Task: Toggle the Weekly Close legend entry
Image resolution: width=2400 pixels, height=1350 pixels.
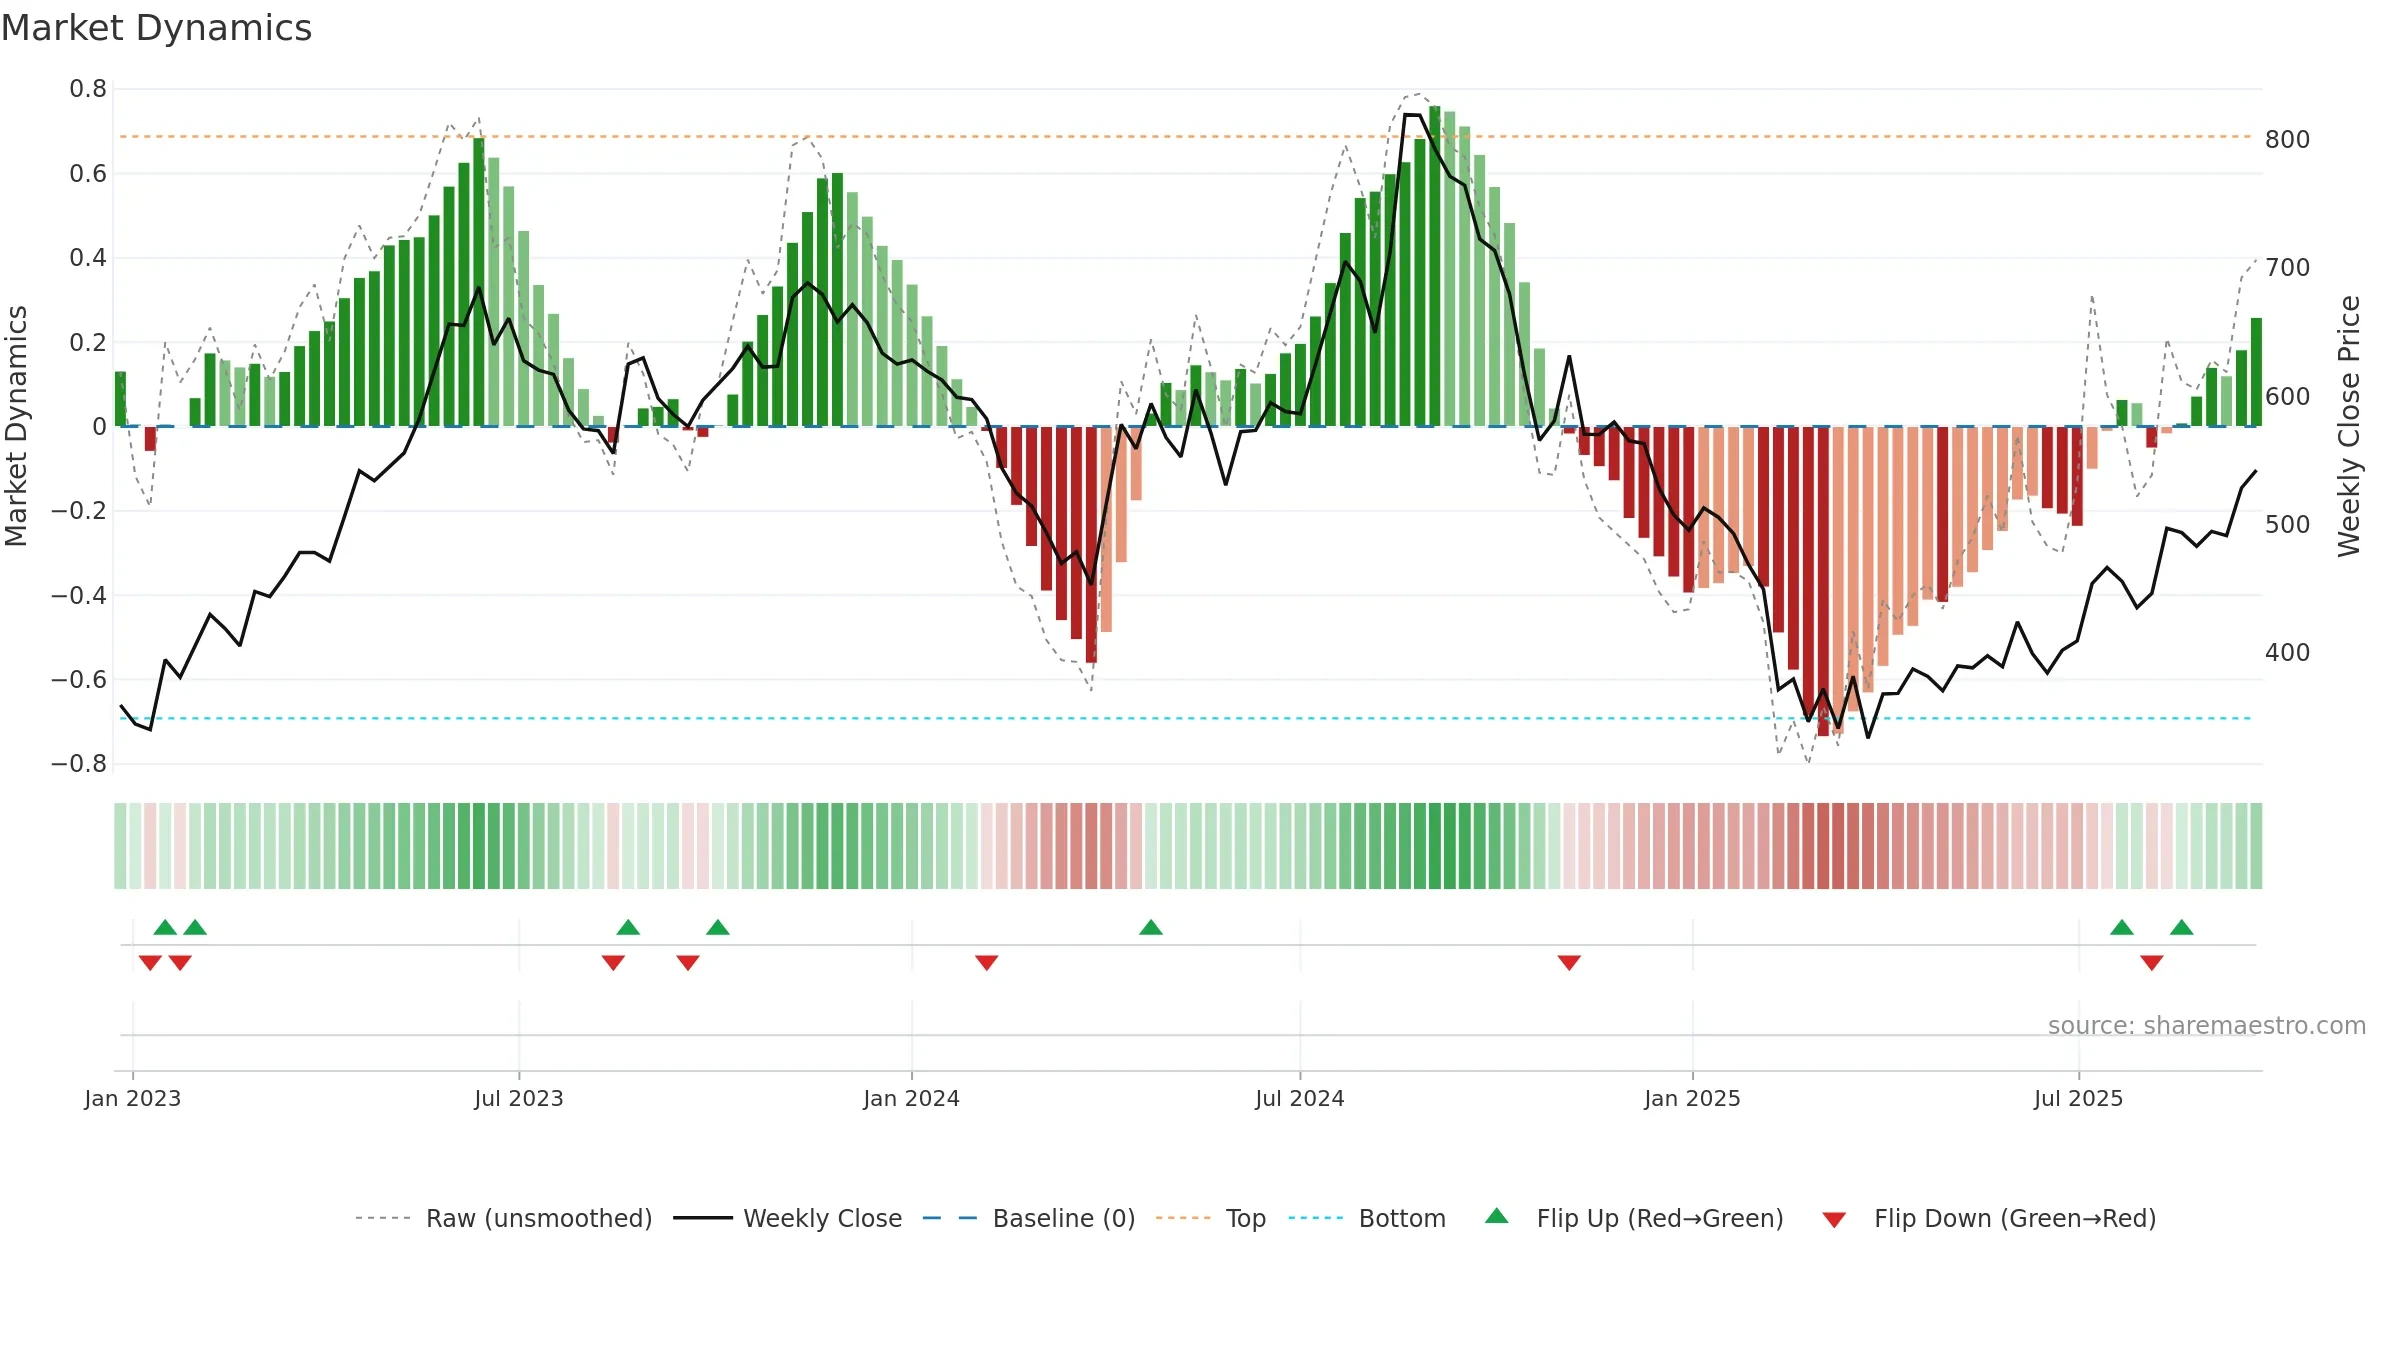Action: 788,1218
